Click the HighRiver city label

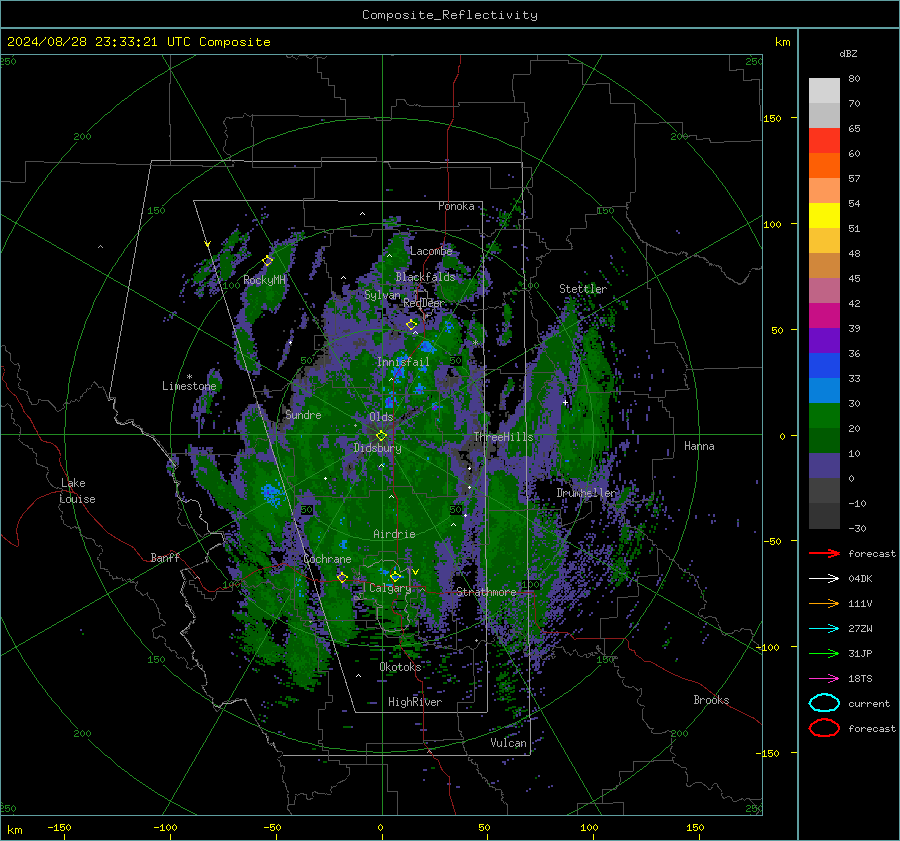point(415,702)
